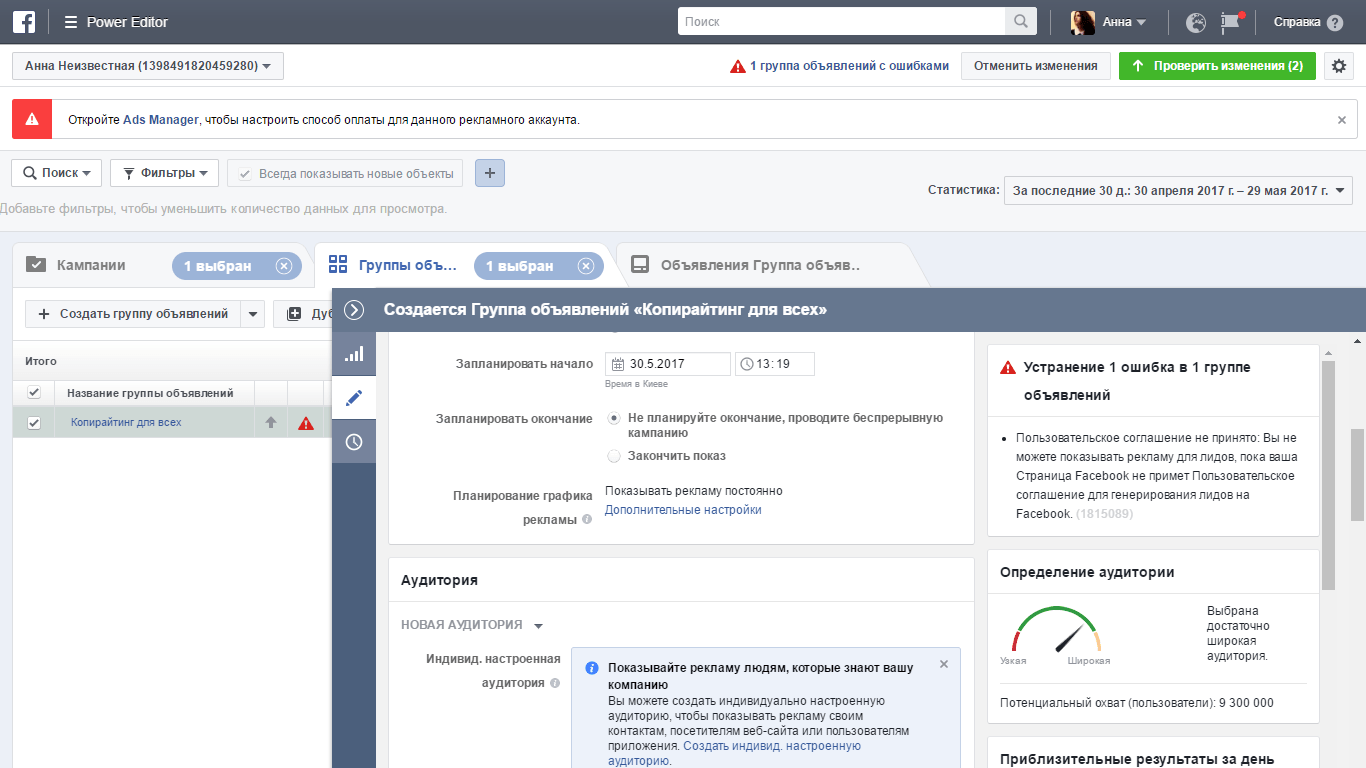This screenshot has height=768, width=1366.
Task: Switch to the Кампании tab
Action: click(91, 266)
